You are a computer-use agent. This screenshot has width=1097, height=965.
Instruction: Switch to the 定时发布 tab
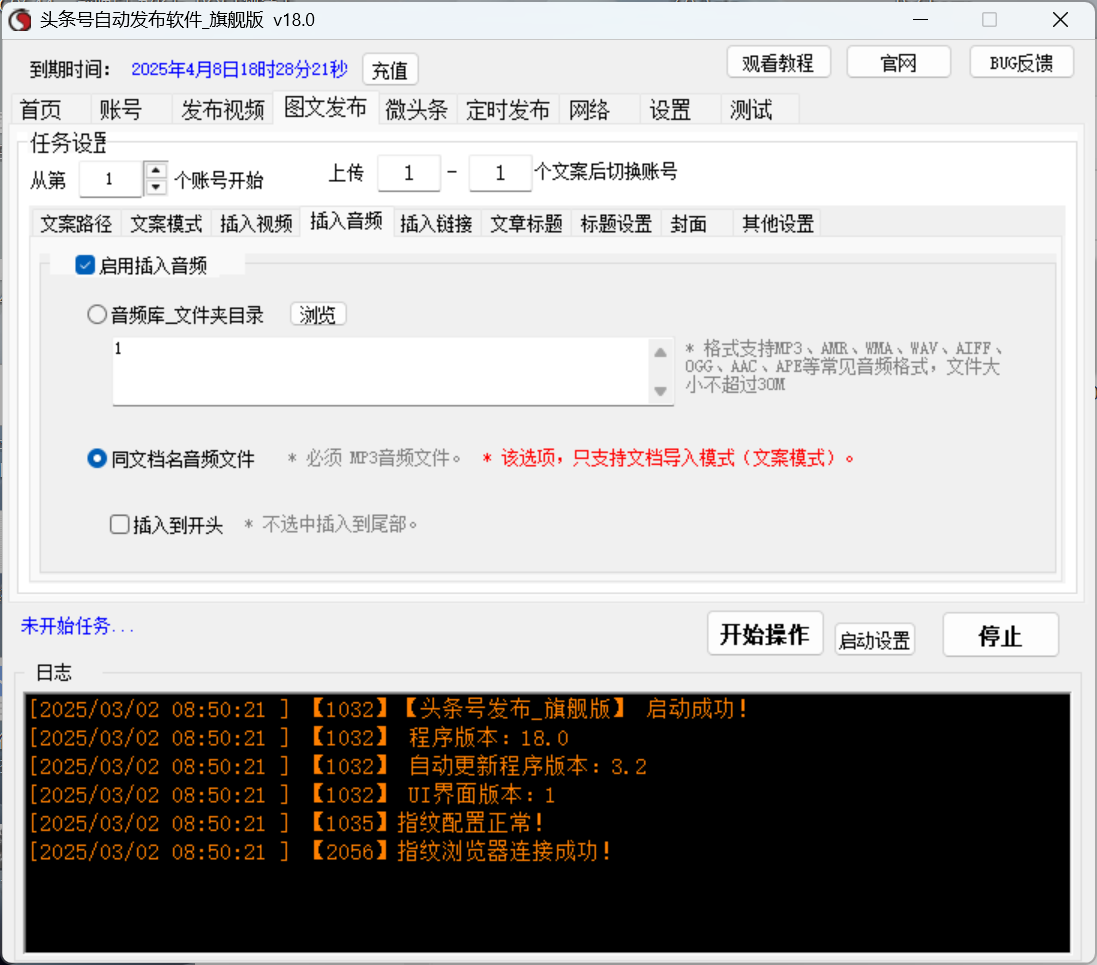(508, 110)
